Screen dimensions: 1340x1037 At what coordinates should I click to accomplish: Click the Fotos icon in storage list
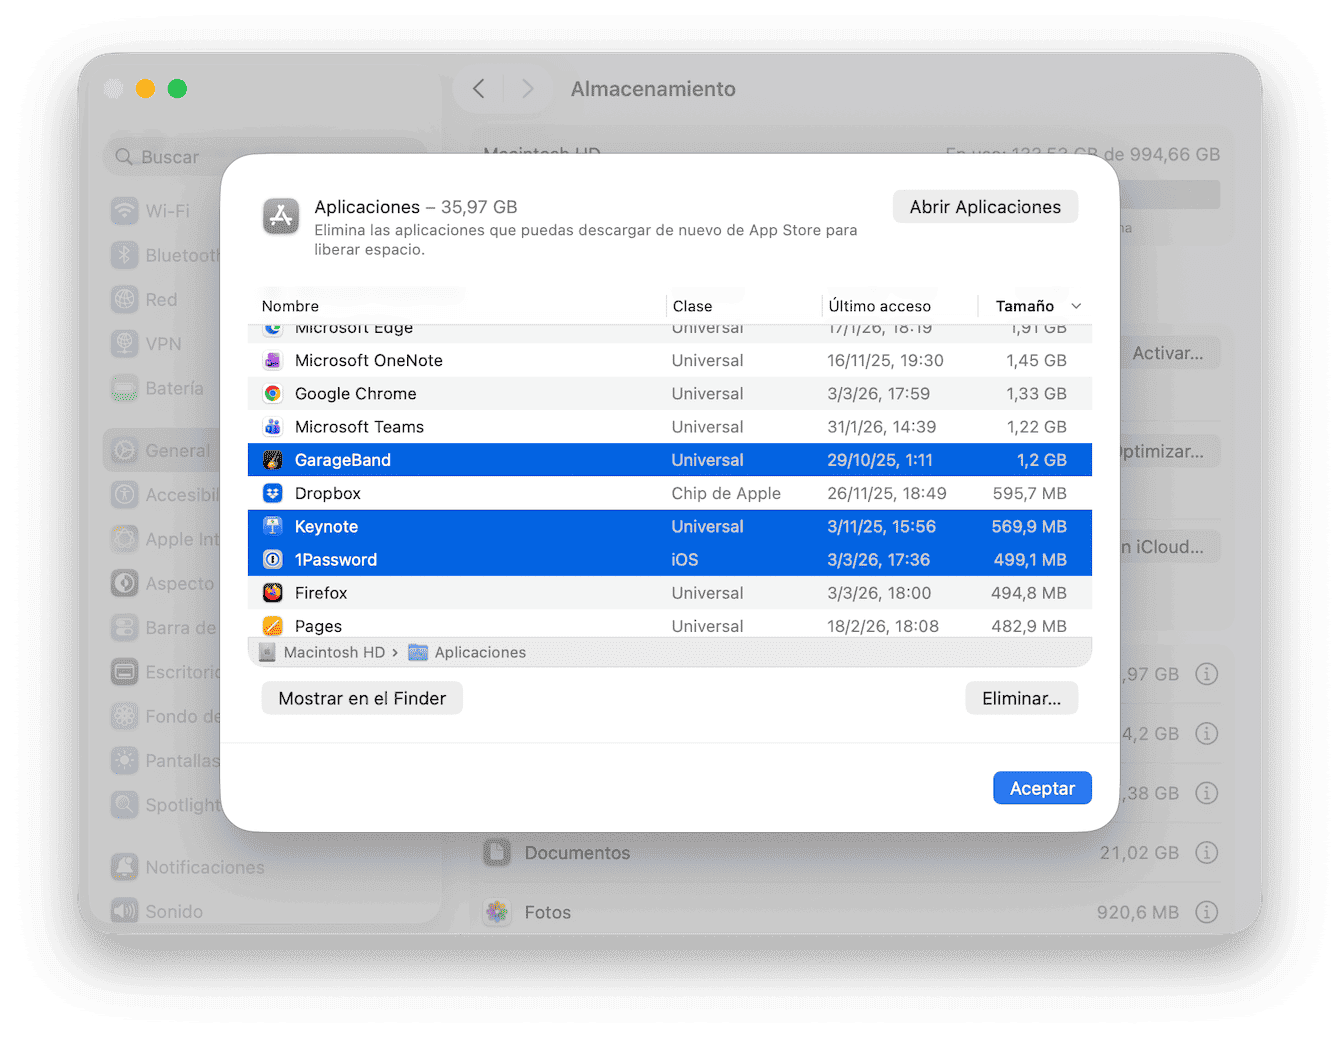pyautogui.click(x=497, y=912)
